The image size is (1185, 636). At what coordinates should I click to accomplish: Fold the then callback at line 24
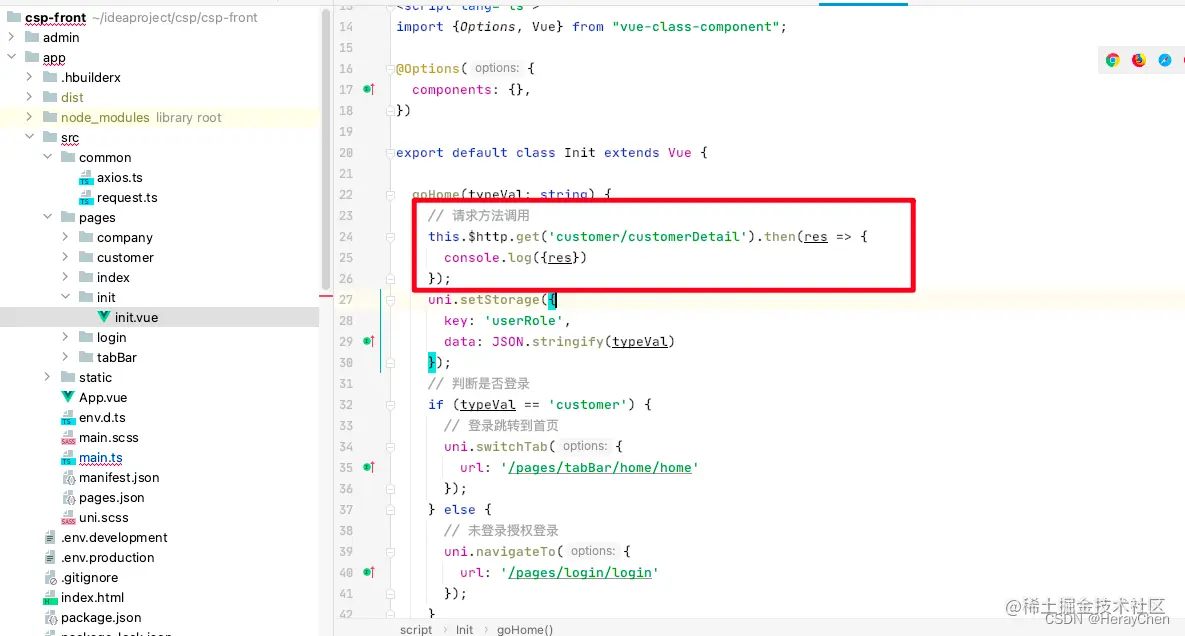pos(391,237)
